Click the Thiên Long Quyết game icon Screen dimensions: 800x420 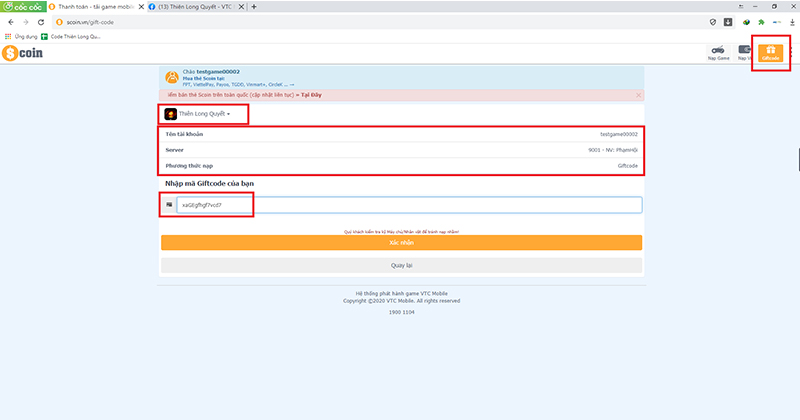pyautogui.click(x=170, y=114)
